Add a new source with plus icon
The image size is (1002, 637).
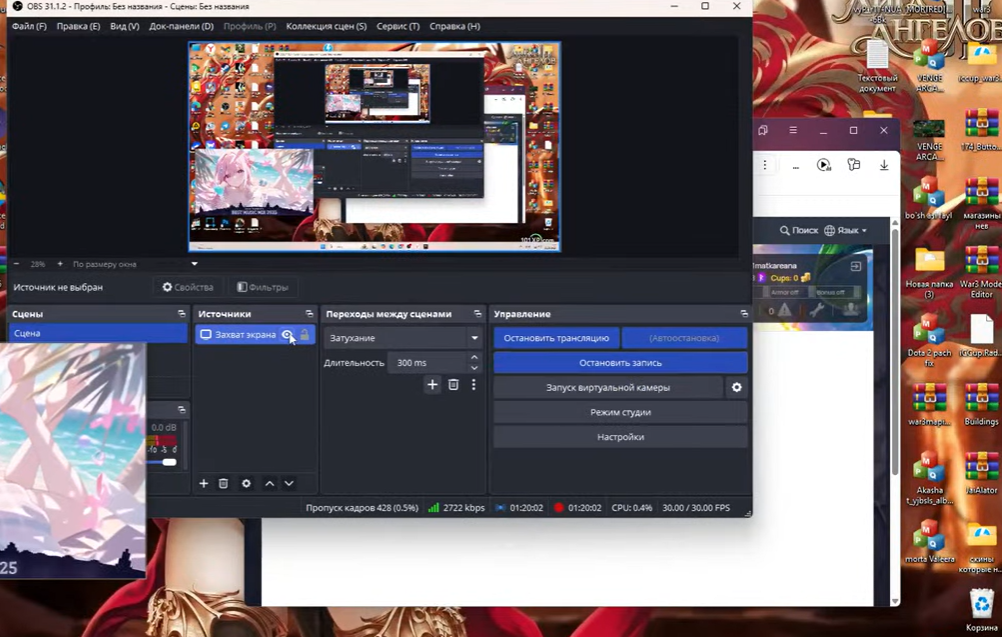203,484
